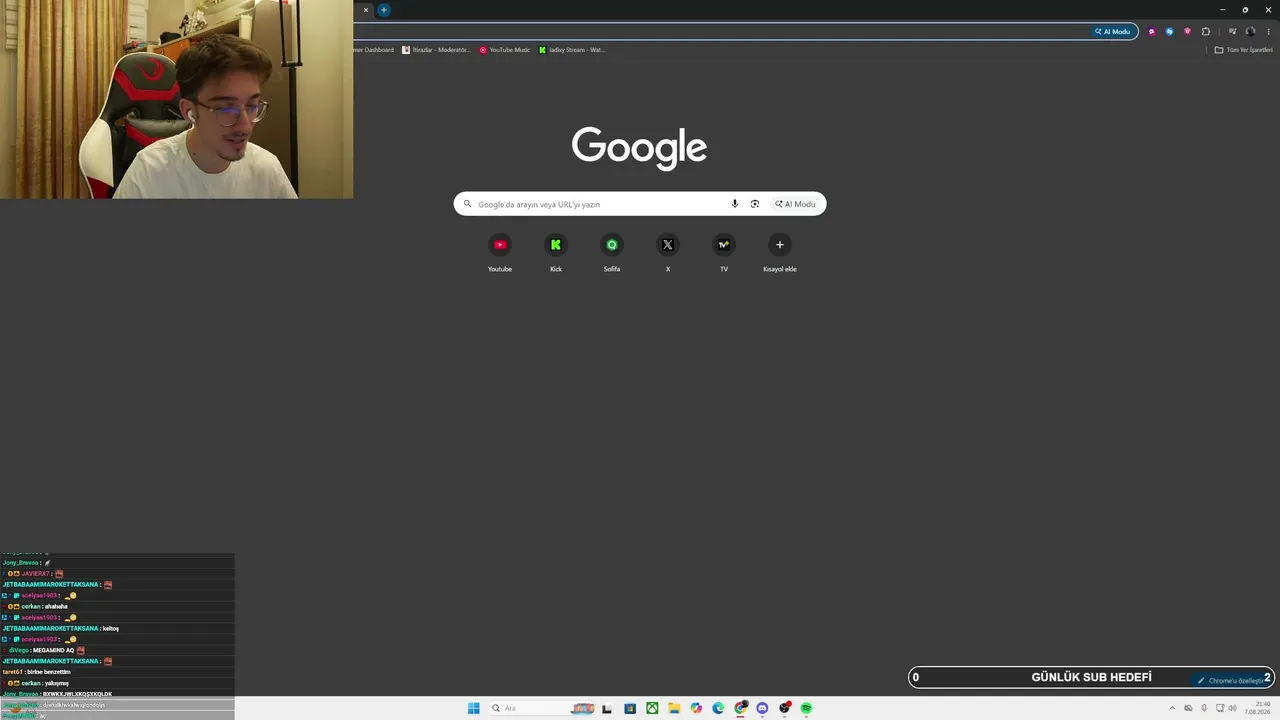
Task: Open the ladixy Stream bookmark
Action: pyautogui.click(x=572, y=50)
